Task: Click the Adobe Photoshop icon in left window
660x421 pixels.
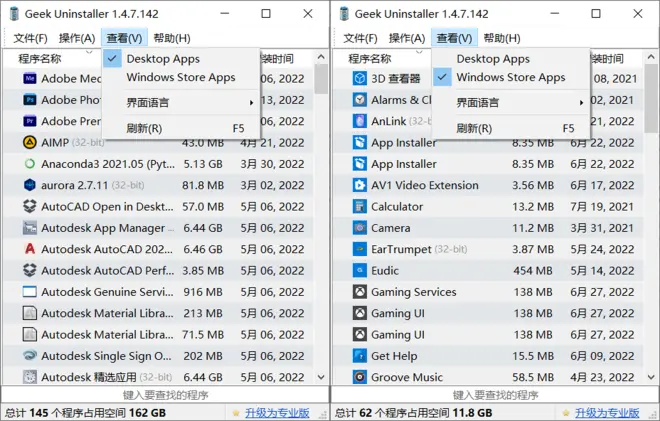Action: pos(29,100)
